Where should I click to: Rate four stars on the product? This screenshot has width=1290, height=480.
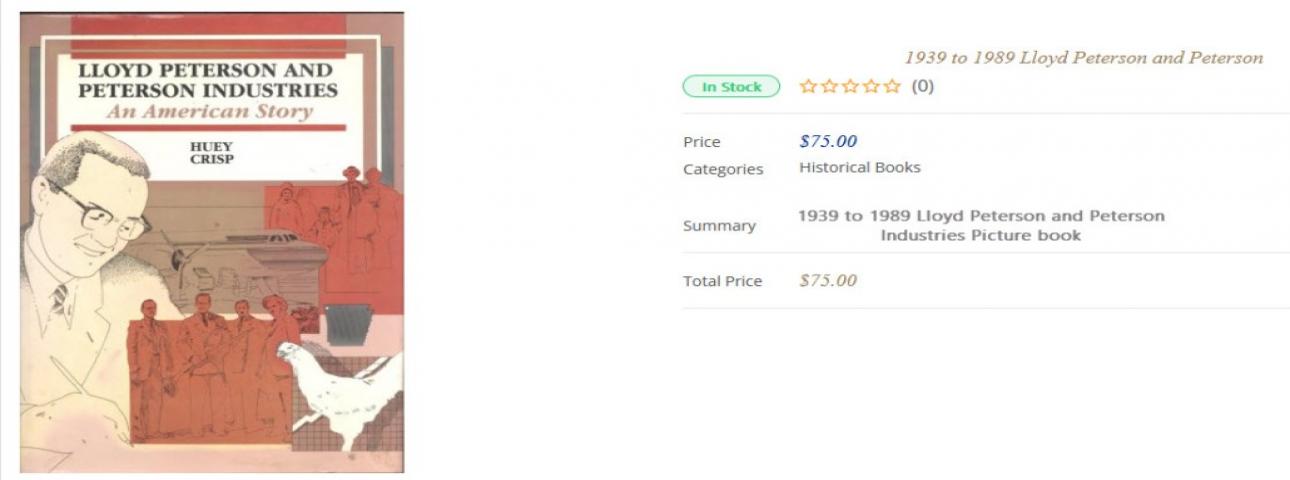coord(871,87)
